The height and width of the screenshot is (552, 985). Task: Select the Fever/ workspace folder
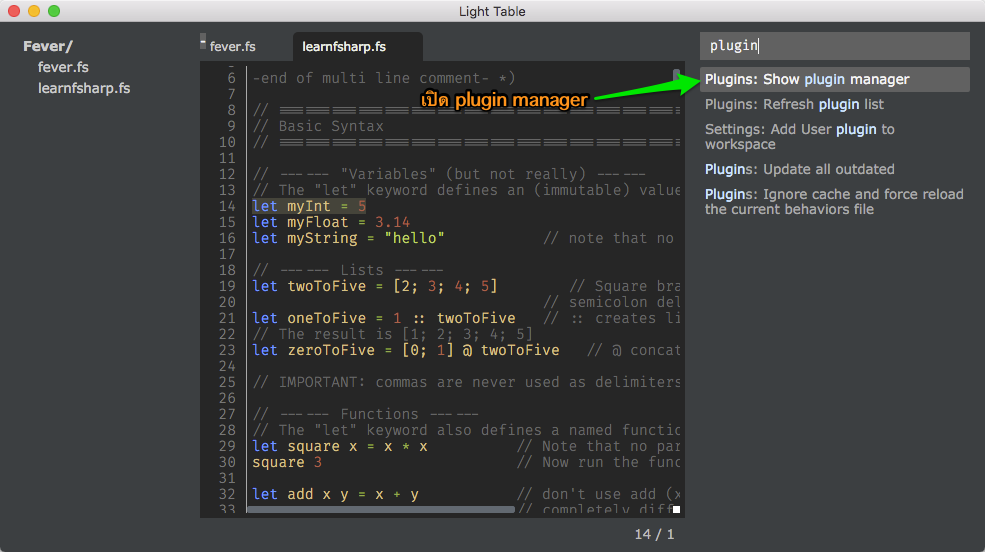pyautogui.click(x=48, y=46)
